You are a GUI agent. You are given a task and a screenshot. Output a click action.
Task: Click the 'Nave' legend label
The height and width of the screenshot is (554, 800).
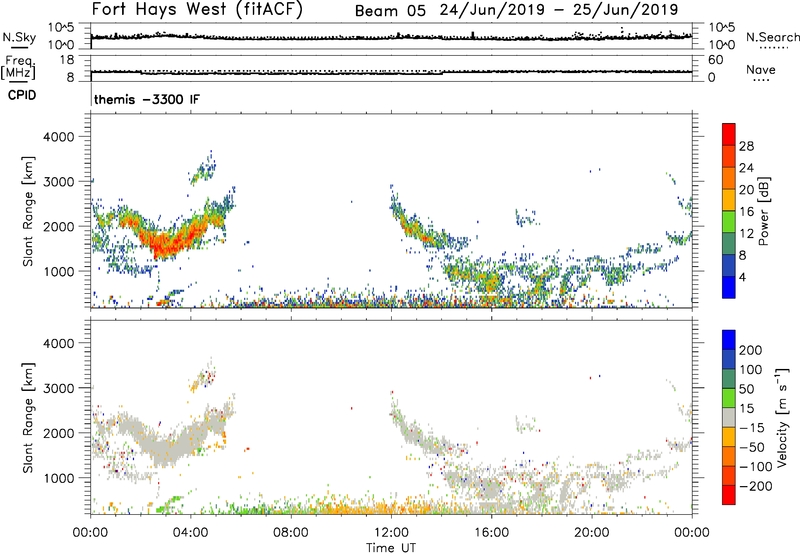tap(761, 69)
